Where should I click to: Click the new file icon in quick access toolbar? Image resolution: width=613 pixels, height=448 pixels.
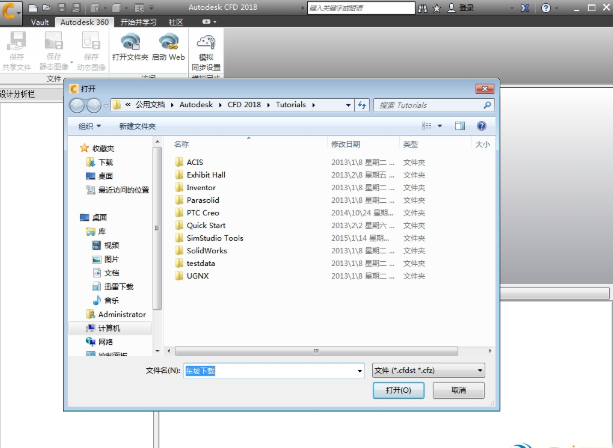point(33,8)
